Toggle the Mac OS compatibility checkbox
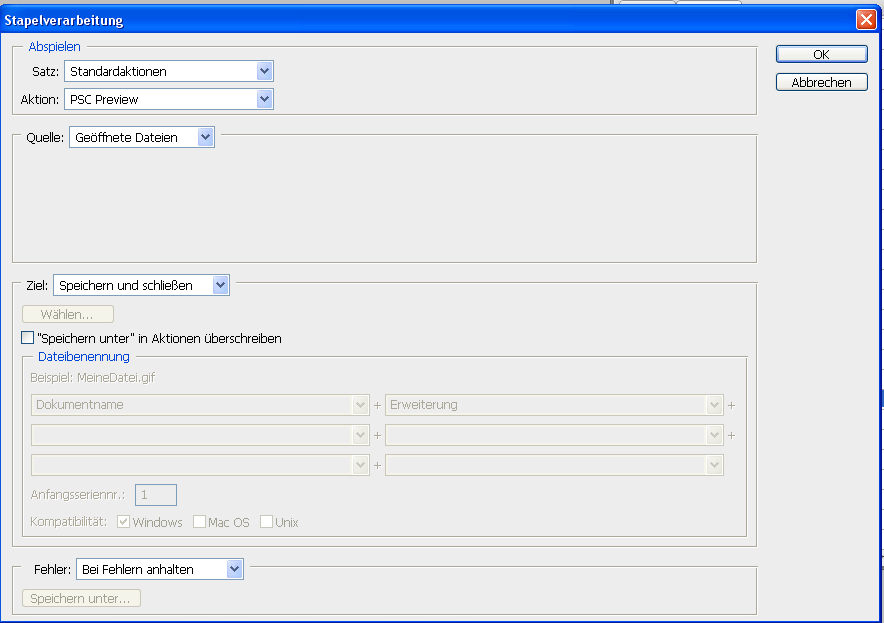The width and height of the screenshot is (884, 623). 199,522
